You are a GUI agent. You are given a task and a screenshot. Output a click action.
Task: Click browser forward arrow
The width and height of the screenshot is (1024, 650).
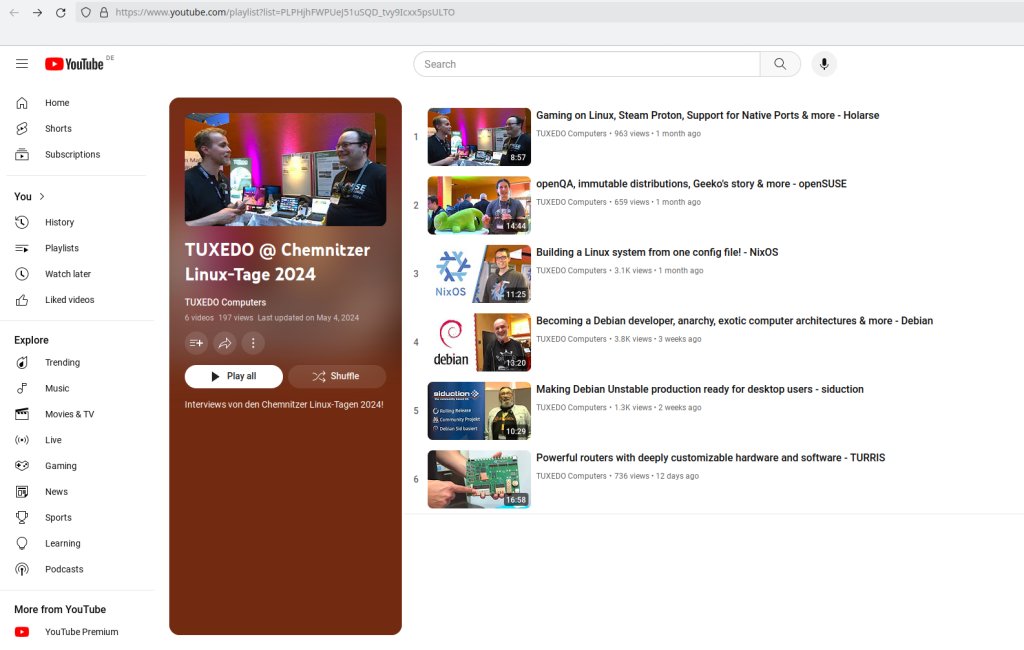point(37,12)
